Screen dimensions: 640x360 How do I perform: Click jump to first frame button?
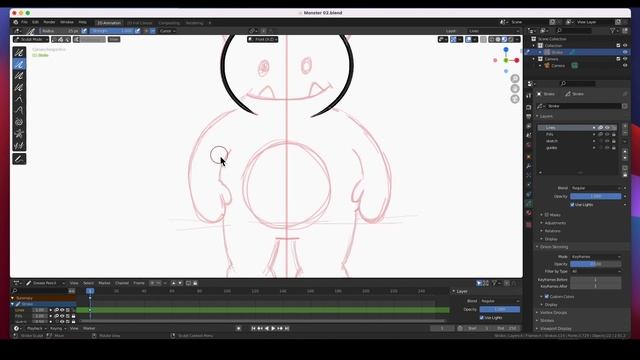253,328
